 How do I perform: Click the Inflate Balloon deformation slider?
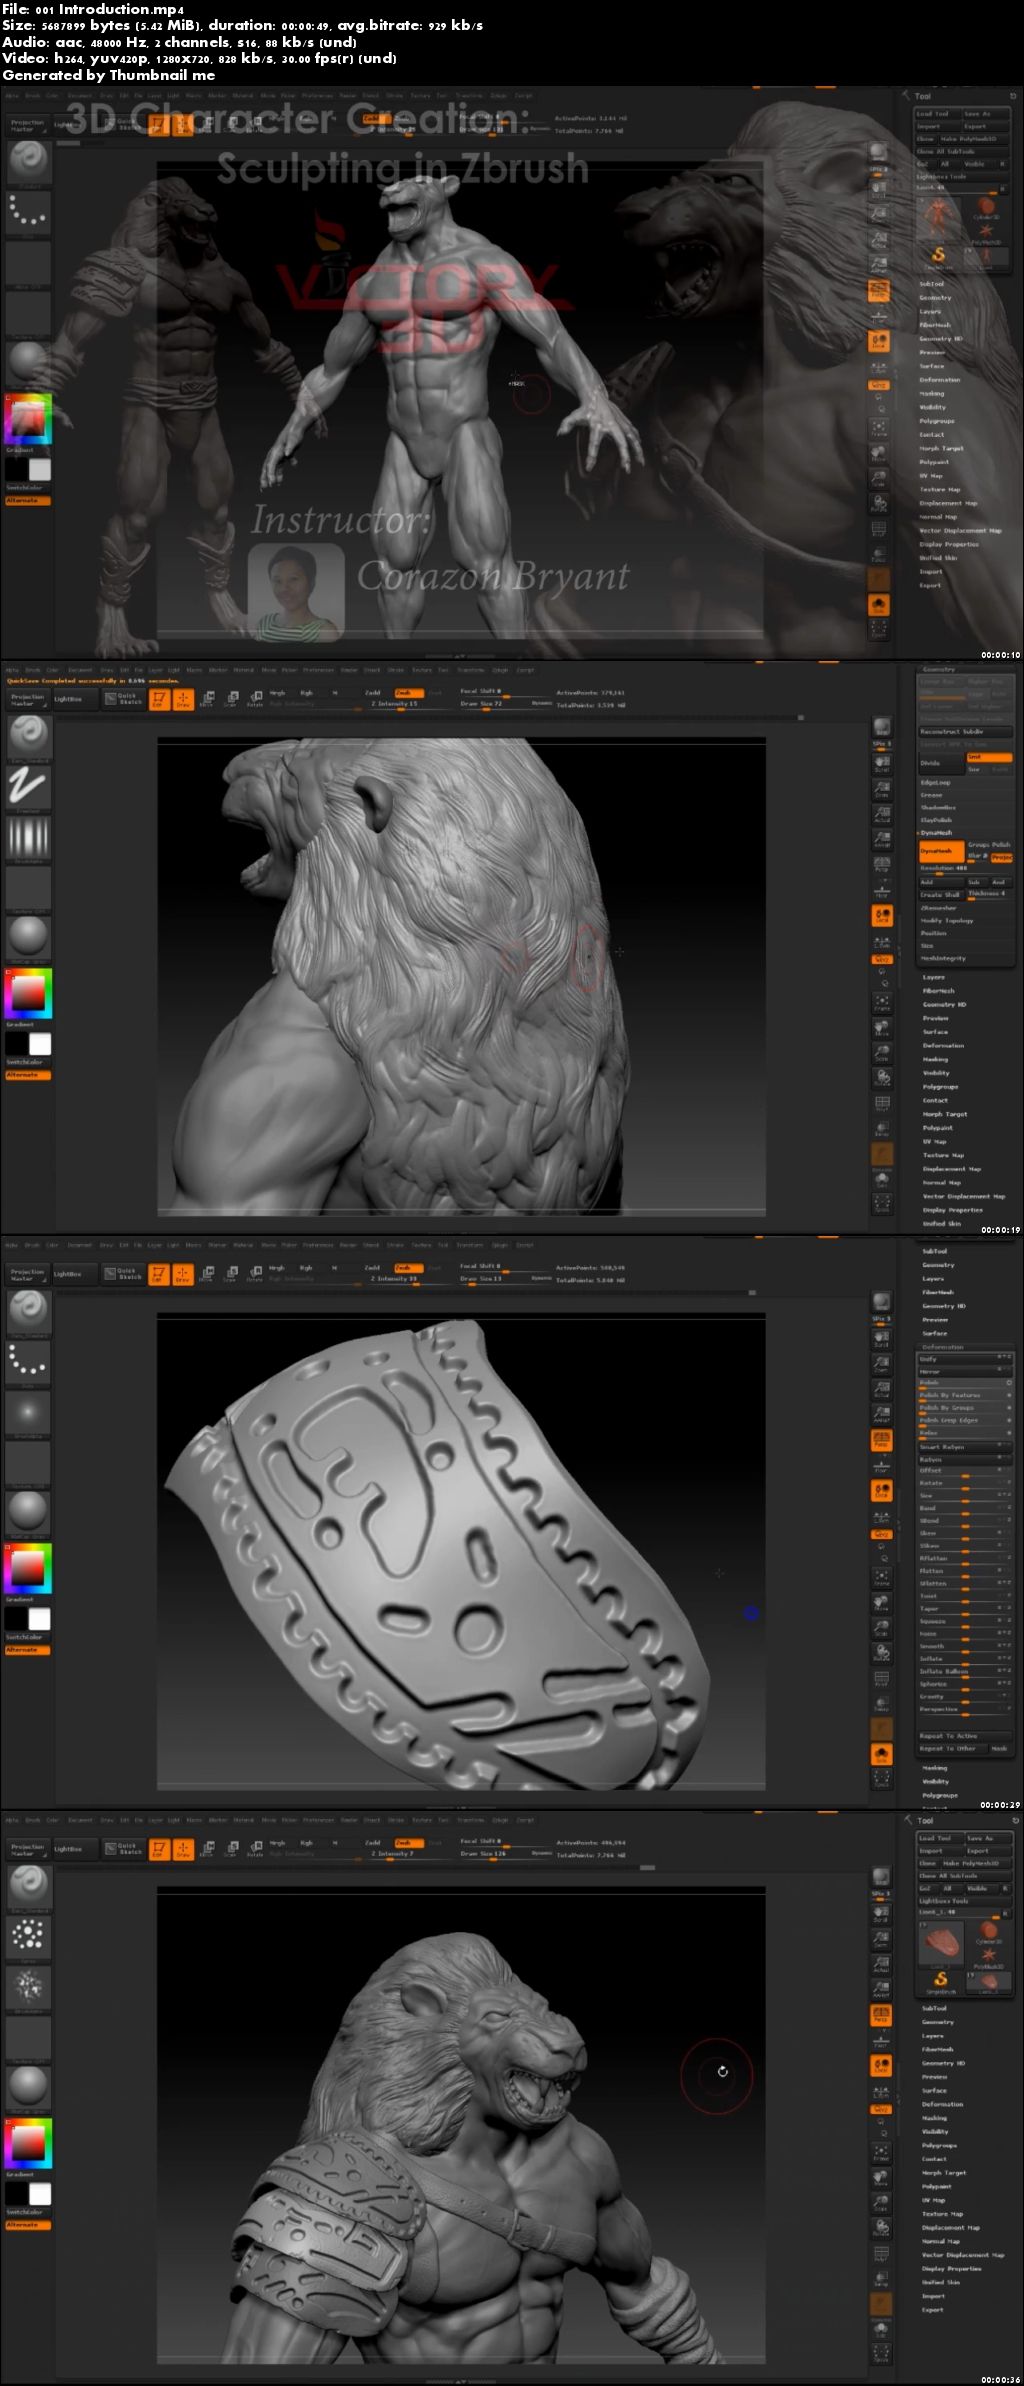965,1671
